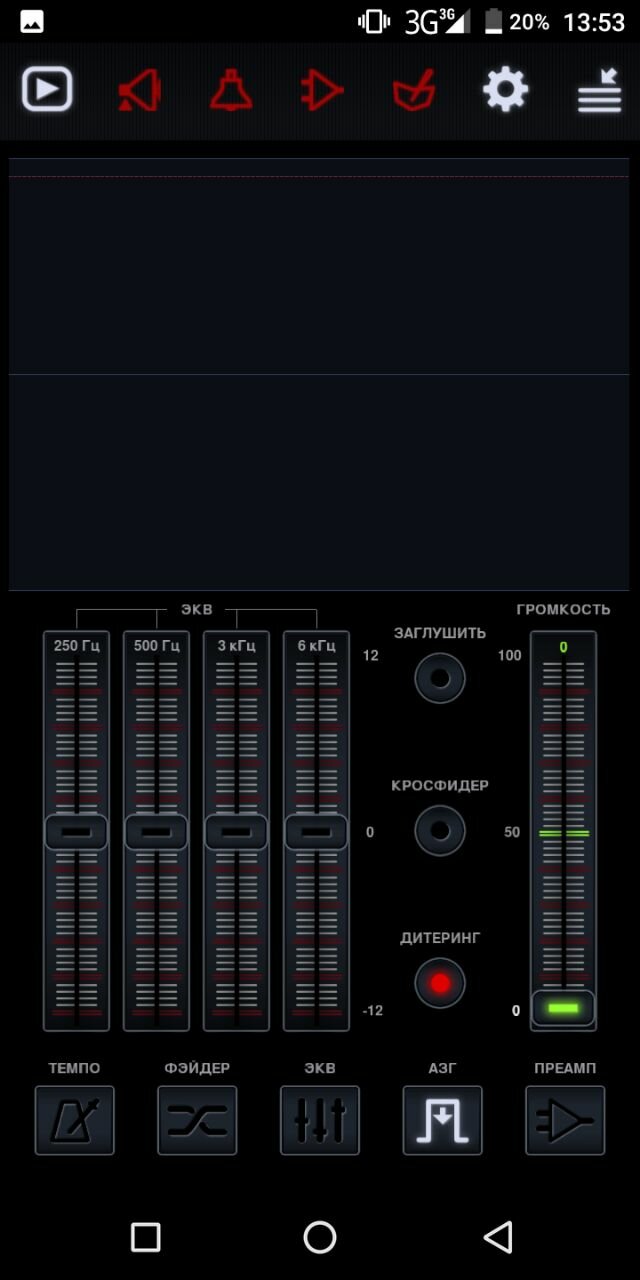Open the АЗГ limiter button
The width and height of the screenshot is (640, 1280).
[x=442, y=1120]
